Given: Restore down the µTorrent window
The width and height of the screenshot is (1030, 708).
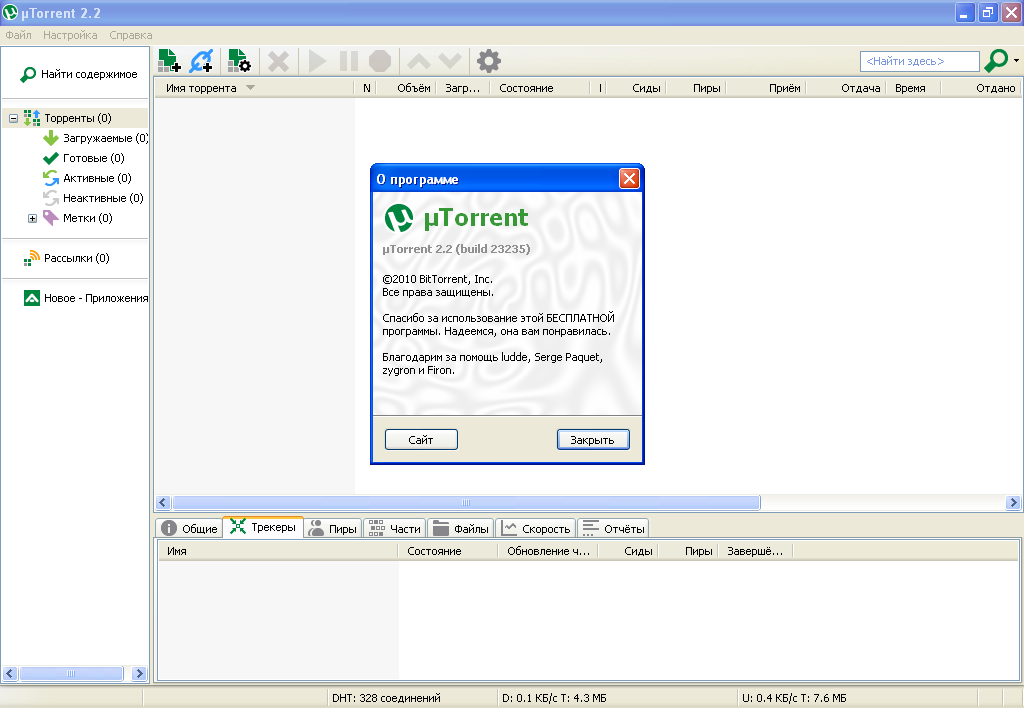Looking at the screenshot, I should [x=988, y=12].
